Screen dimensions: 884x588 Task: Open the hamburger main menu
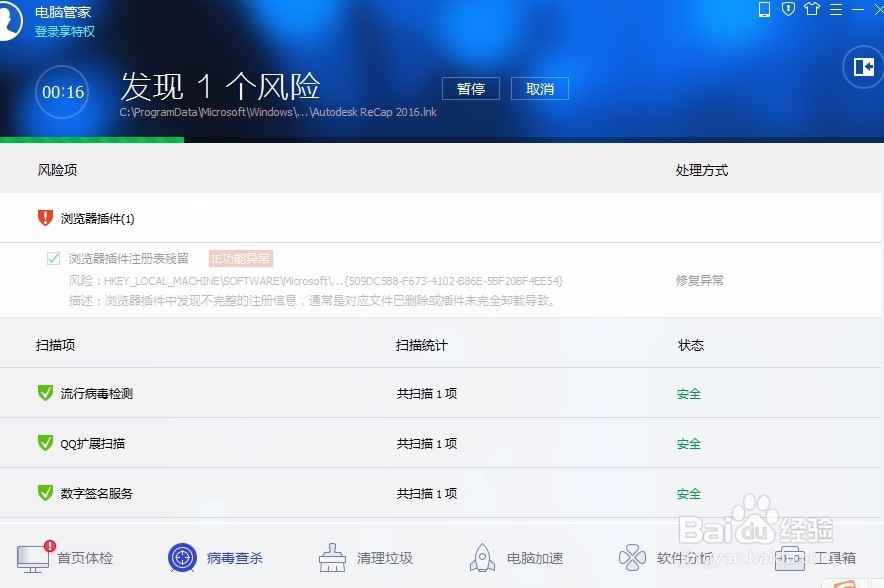coord(835,10)
